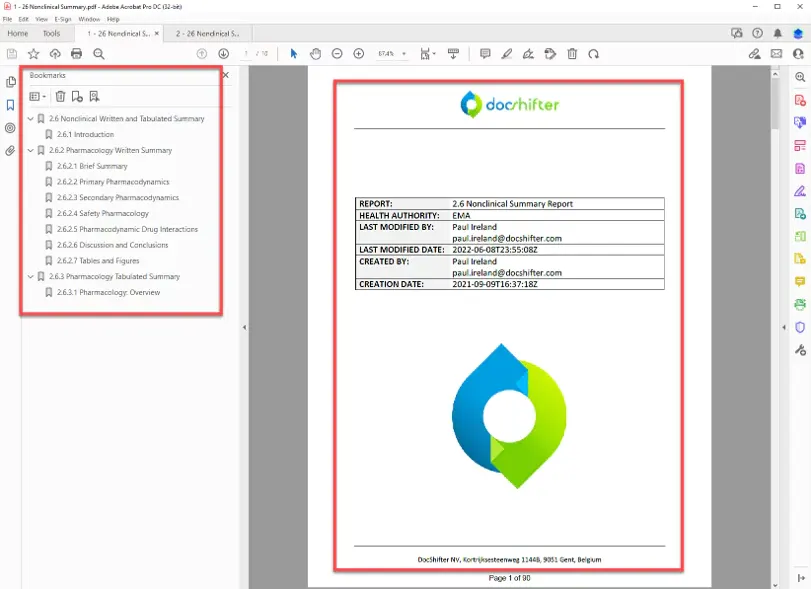Jump to bookmark 2.6.1 Introduction
811x589 pixels.
pos(85,134)
